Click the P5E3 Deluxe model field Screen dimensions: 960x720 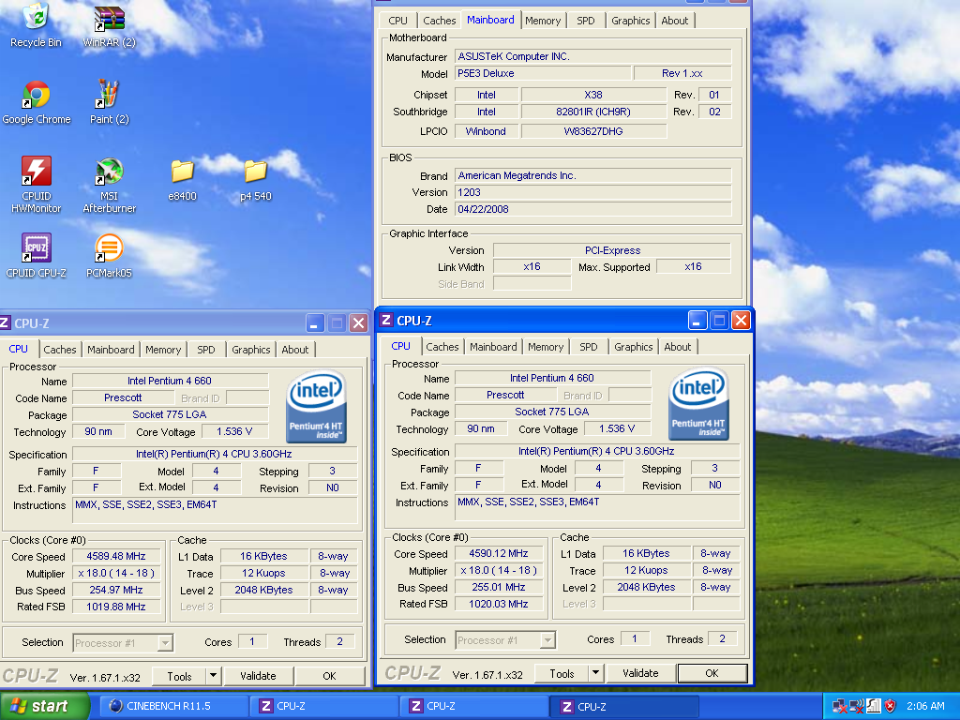[543, 73]
